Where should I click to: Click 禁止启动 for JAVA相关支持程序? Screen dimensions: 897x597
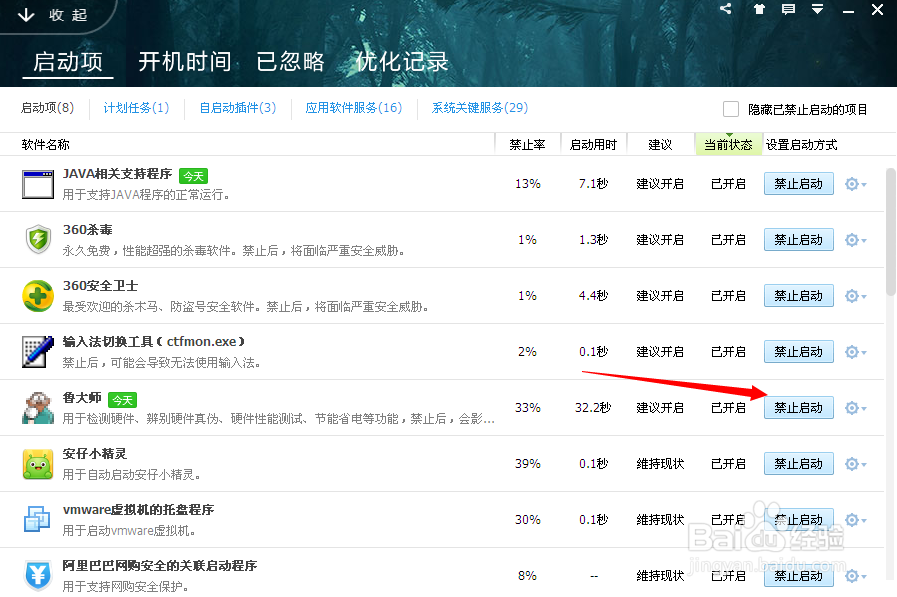coord(799,184)
